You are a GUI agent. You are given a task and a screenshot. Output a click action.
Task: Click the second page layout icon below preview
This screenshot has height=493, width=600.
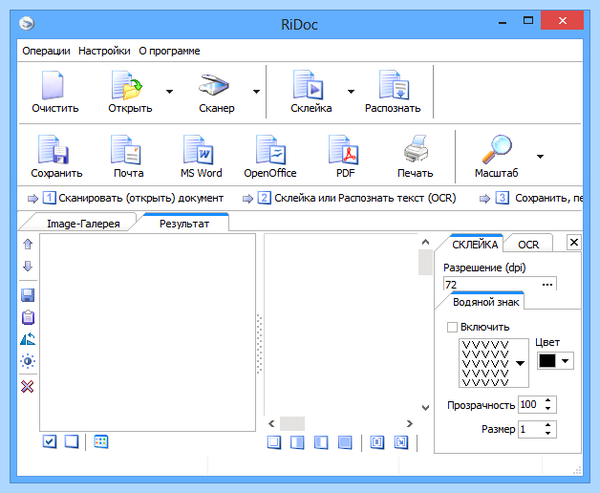pos(297,442)
